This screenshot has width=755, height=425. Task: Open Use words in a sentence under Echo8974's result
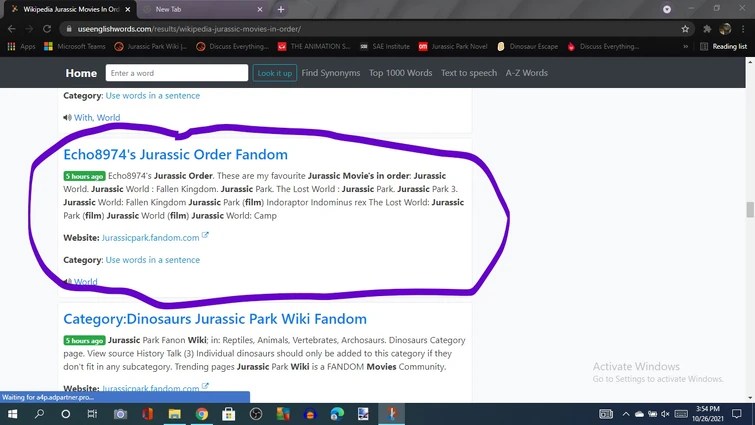tap(153, 260)
